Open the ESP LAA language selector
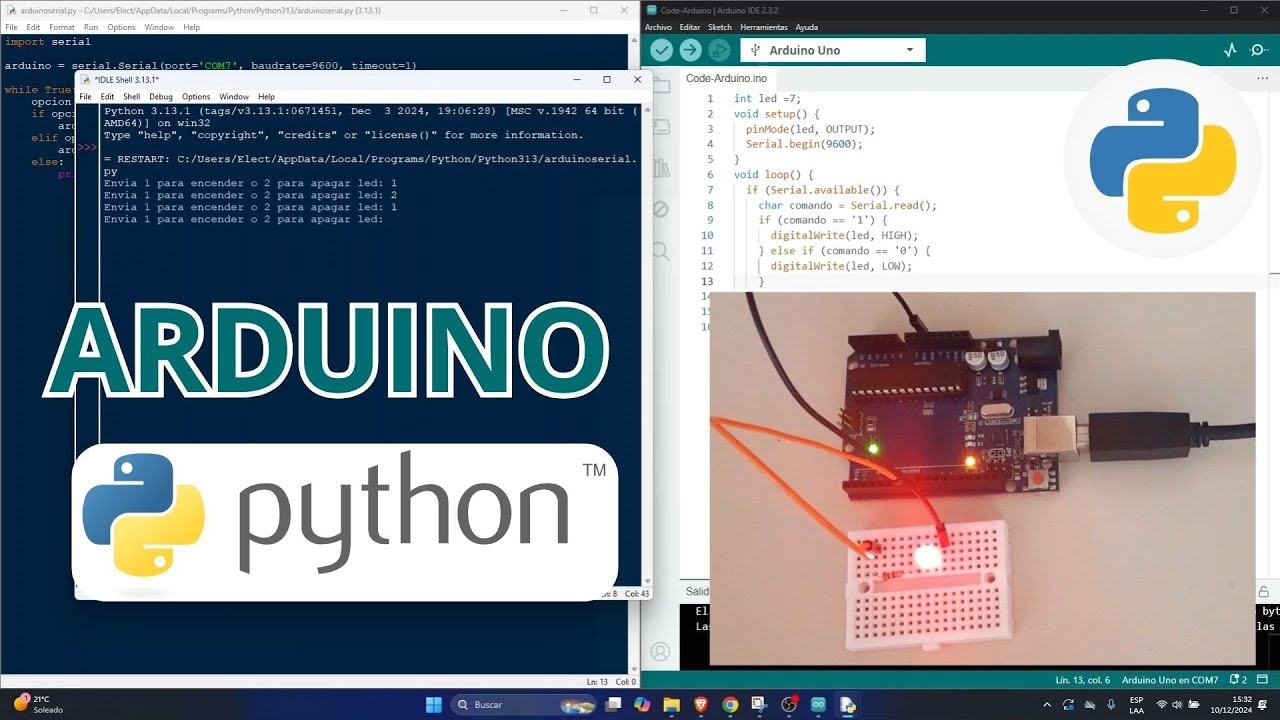Viewport: 1280px width, 720px height. point(1137,704)
